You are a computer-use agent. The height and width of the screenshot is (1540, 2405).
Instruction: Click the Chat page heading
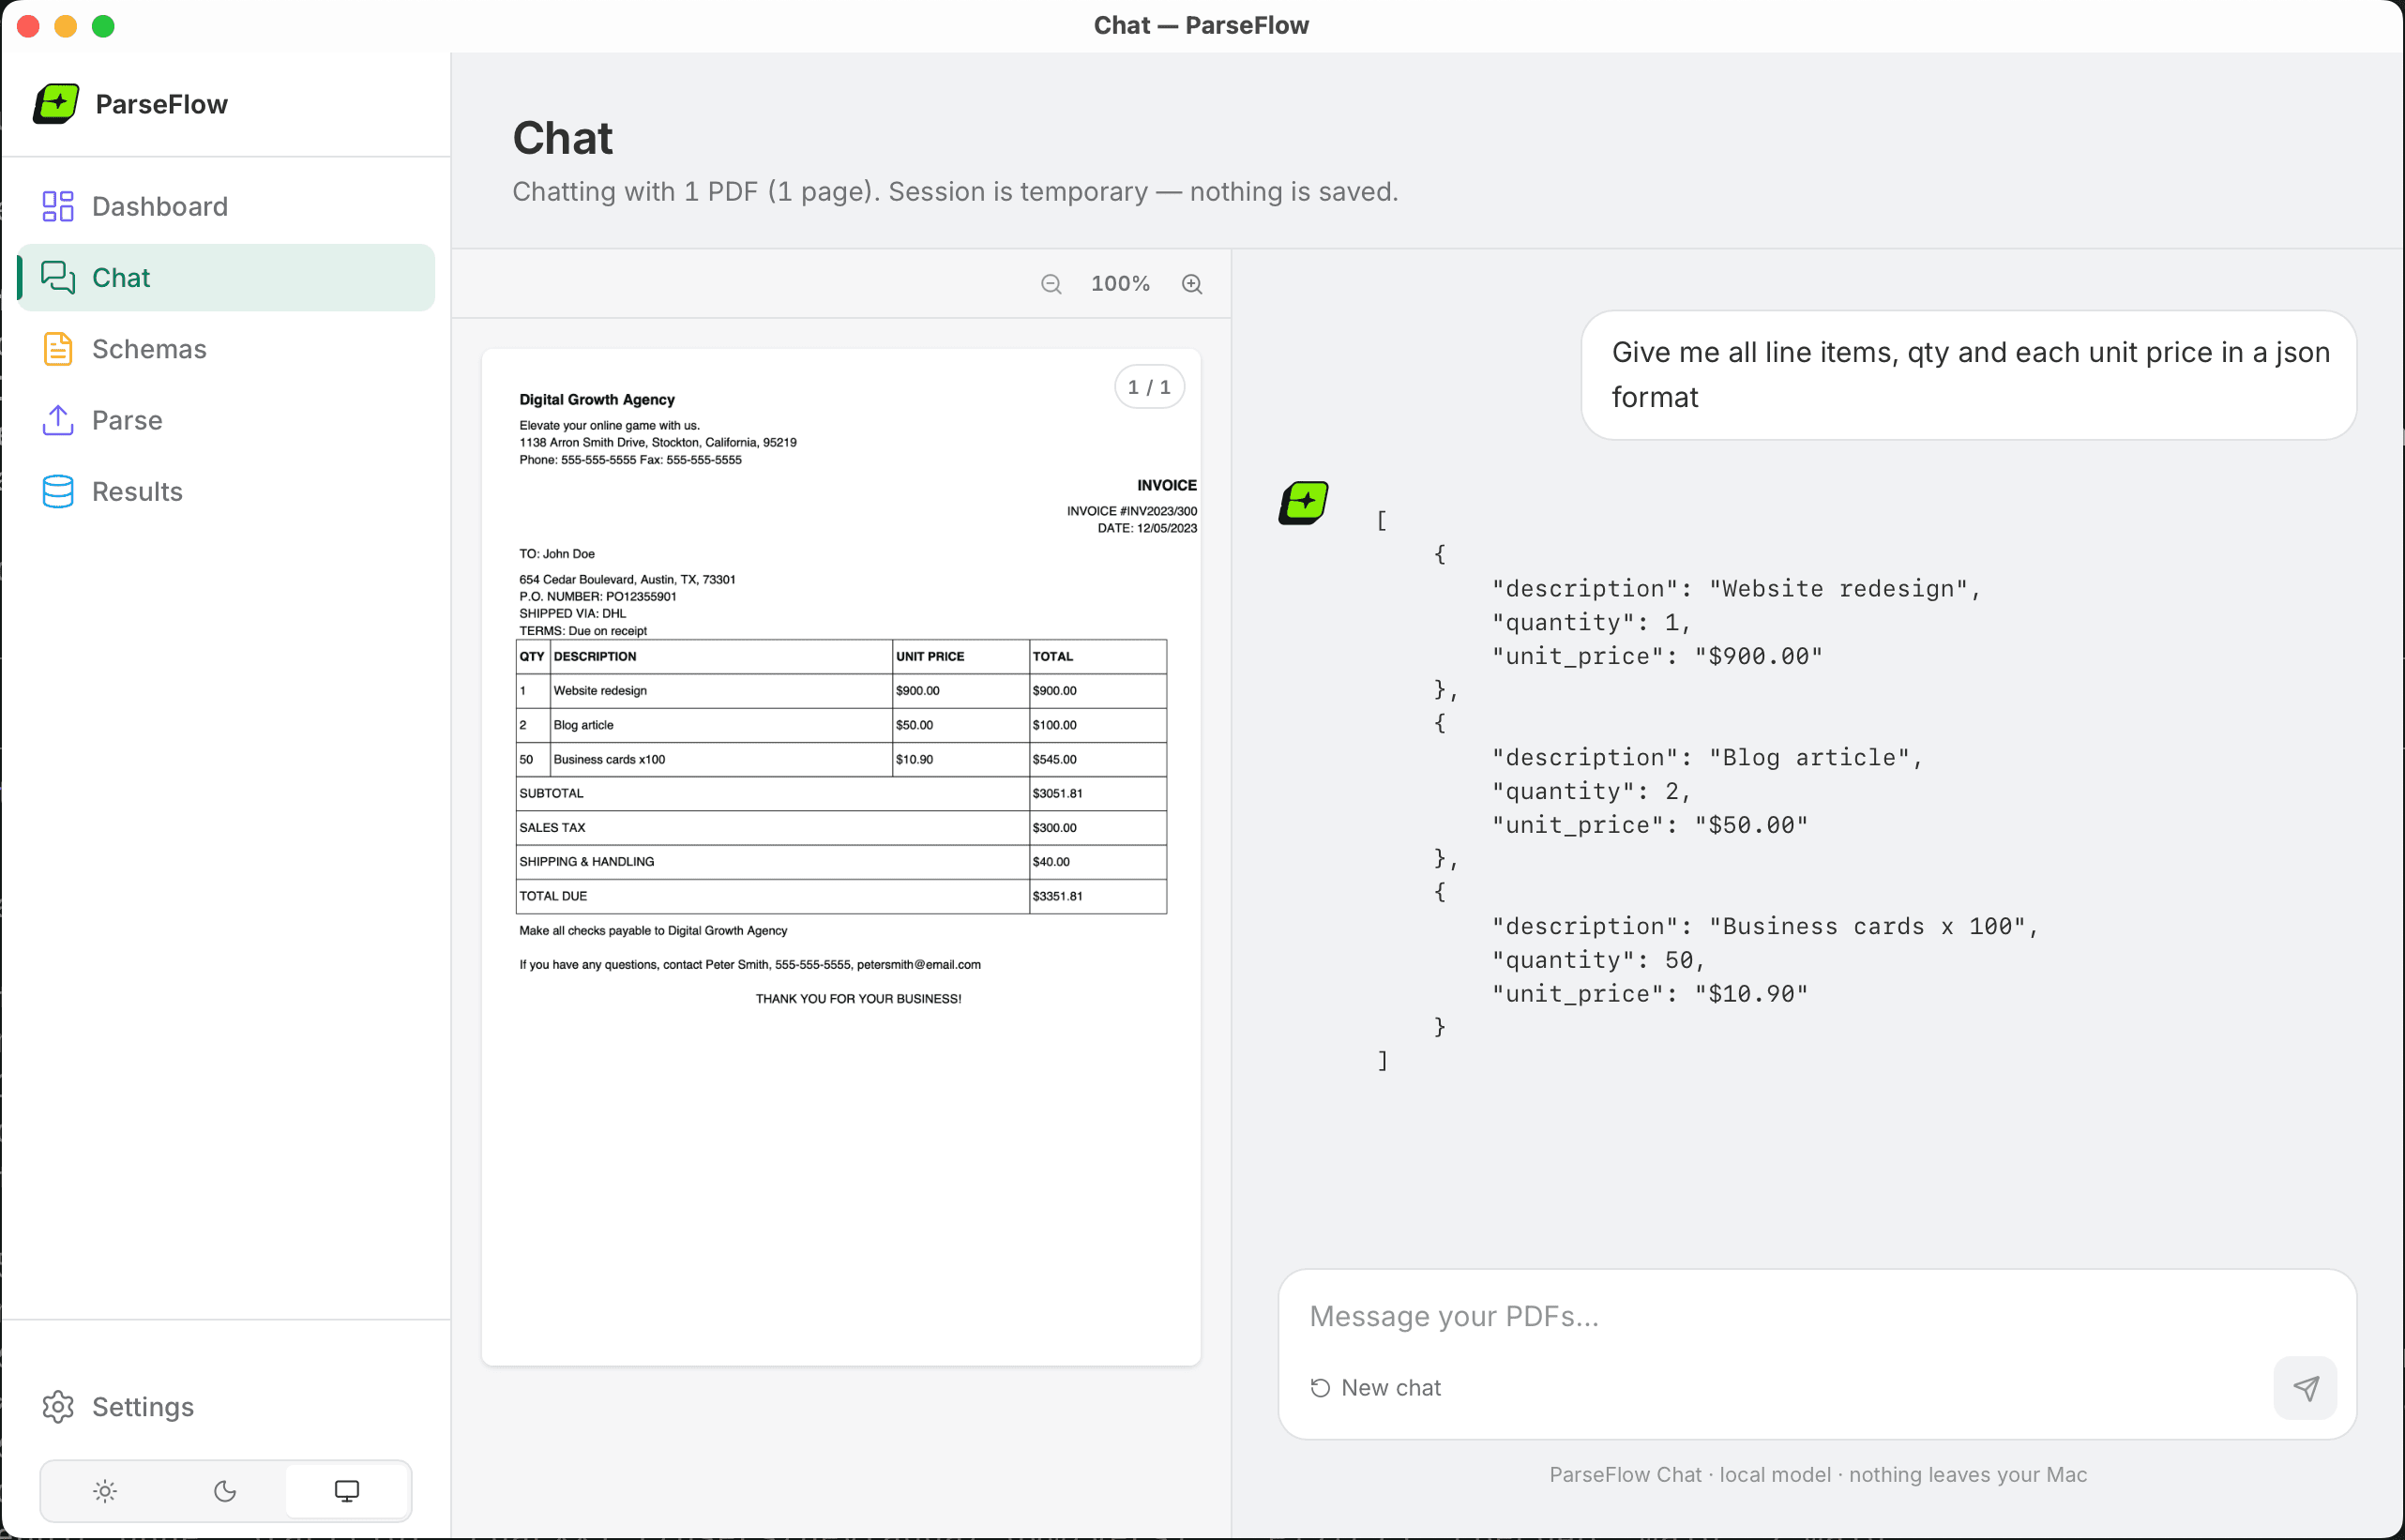click(563, 138)
